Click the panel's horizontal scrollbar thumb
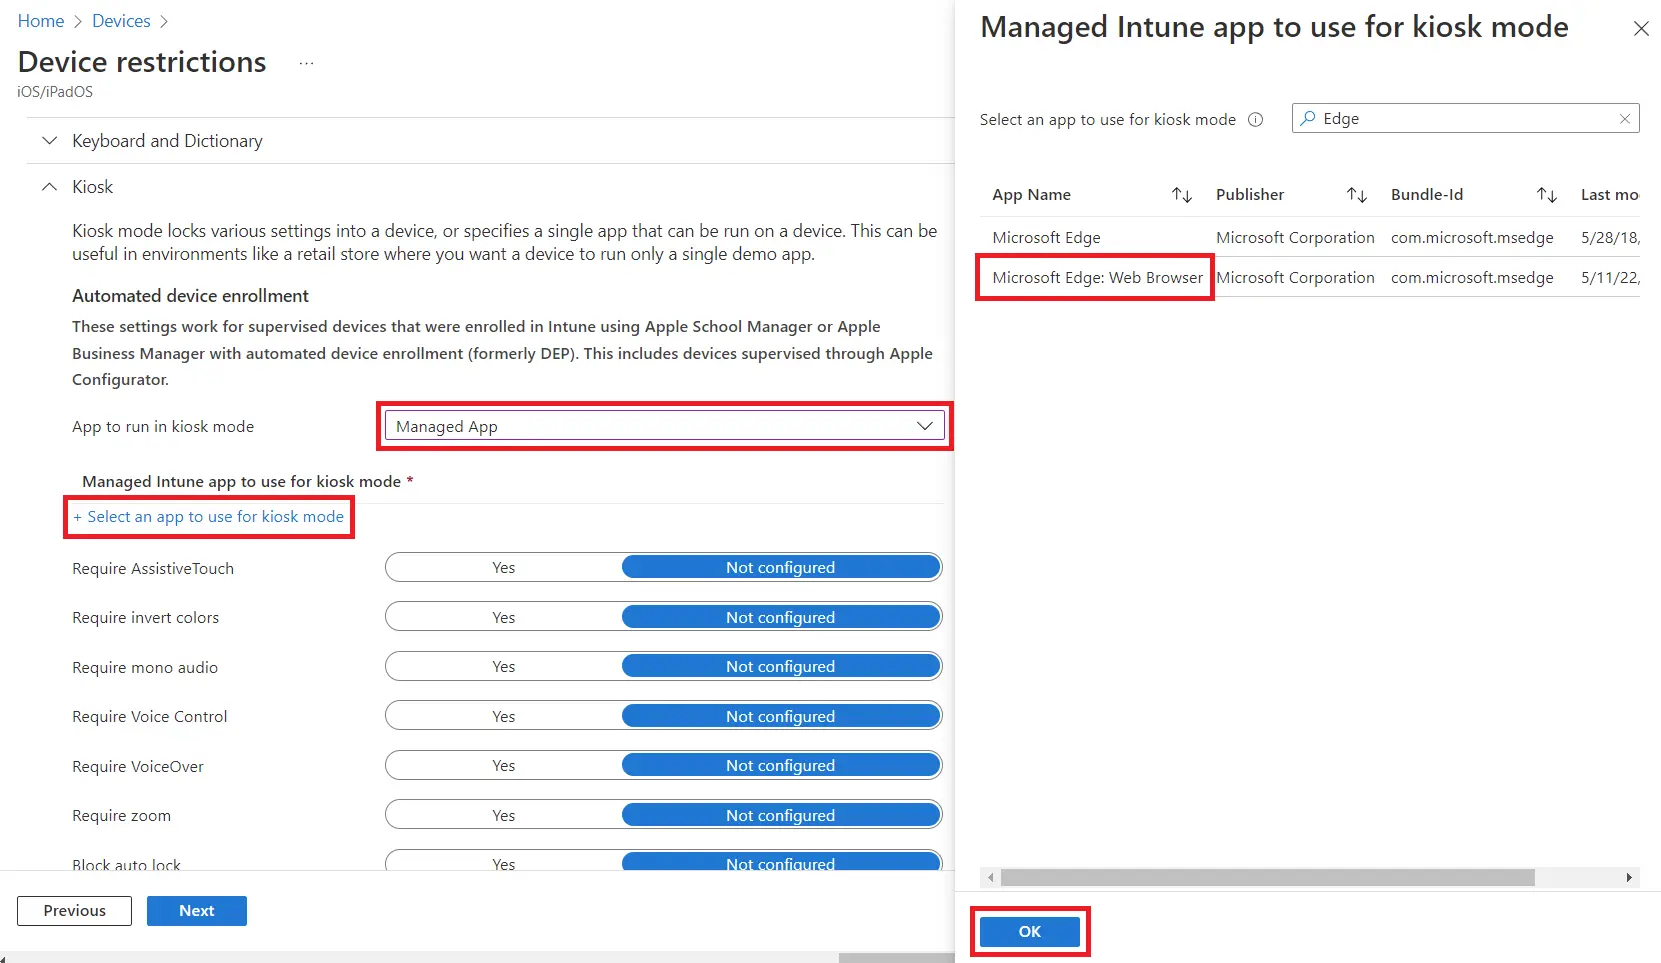Screen dimensions: 1661x963 pyautogui.click(x=1267, y=878)
